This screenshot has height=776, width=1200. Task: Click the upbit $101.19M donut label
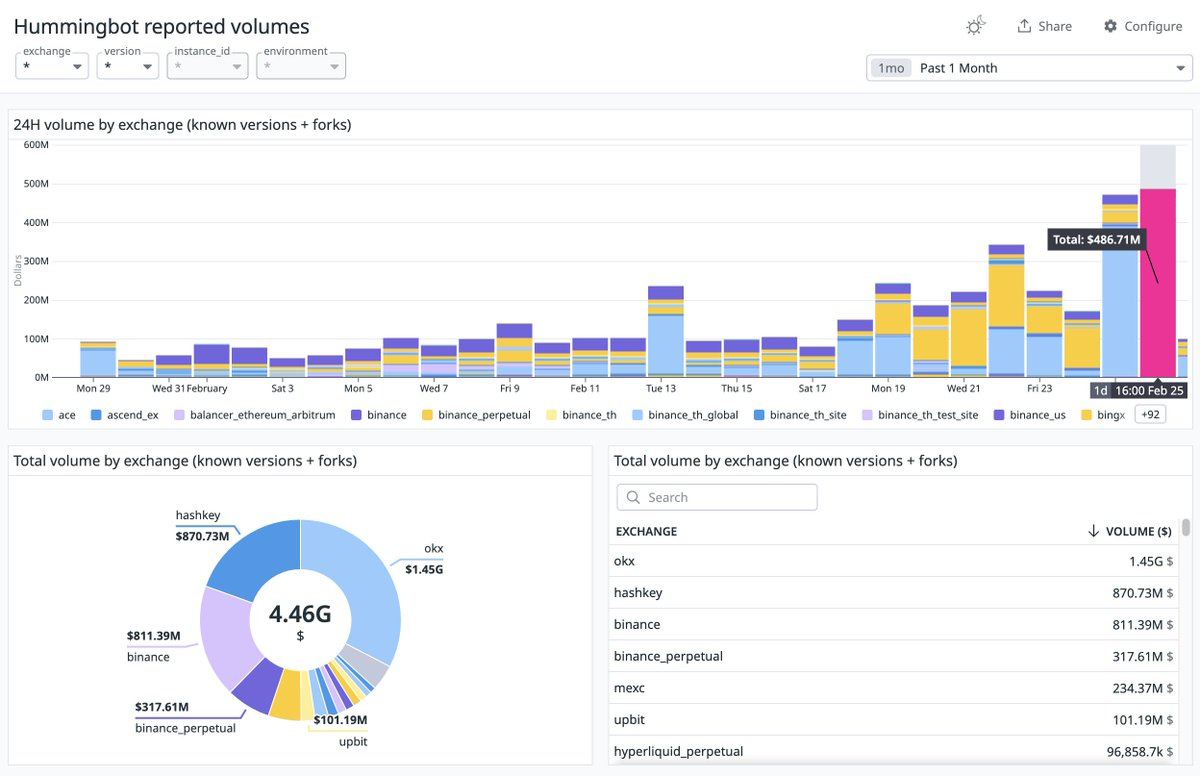[x=340, y=730]
